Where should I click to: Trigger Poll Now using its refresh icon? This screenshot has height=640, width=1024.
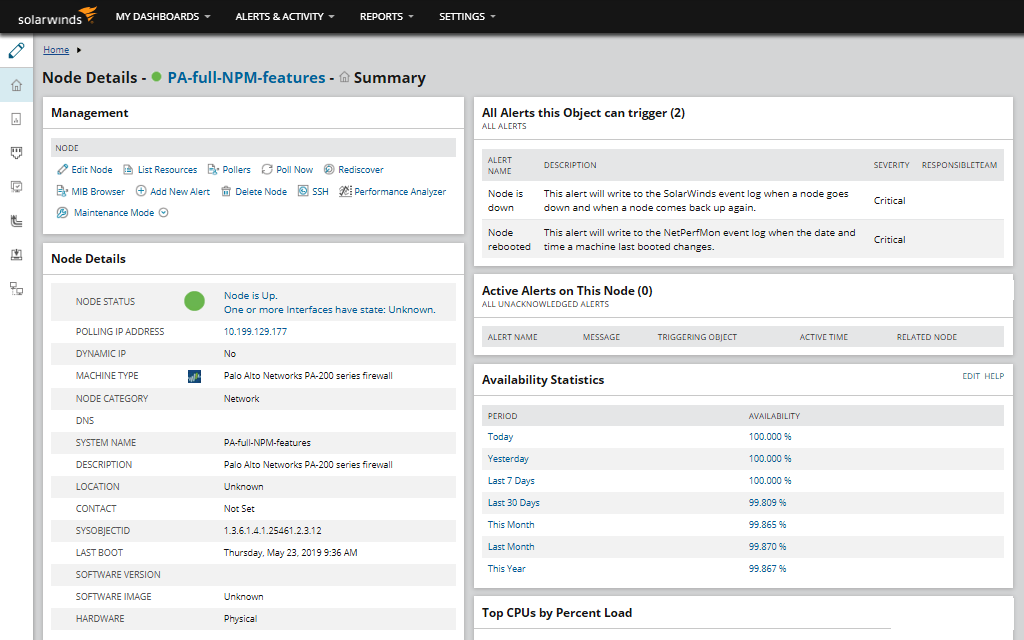(265, 169)
